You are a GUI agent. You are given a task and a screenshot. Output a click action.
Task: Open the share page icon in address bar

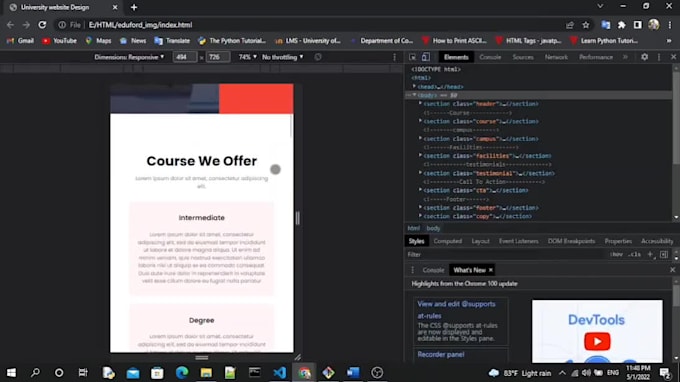click(x=570, y=25)
